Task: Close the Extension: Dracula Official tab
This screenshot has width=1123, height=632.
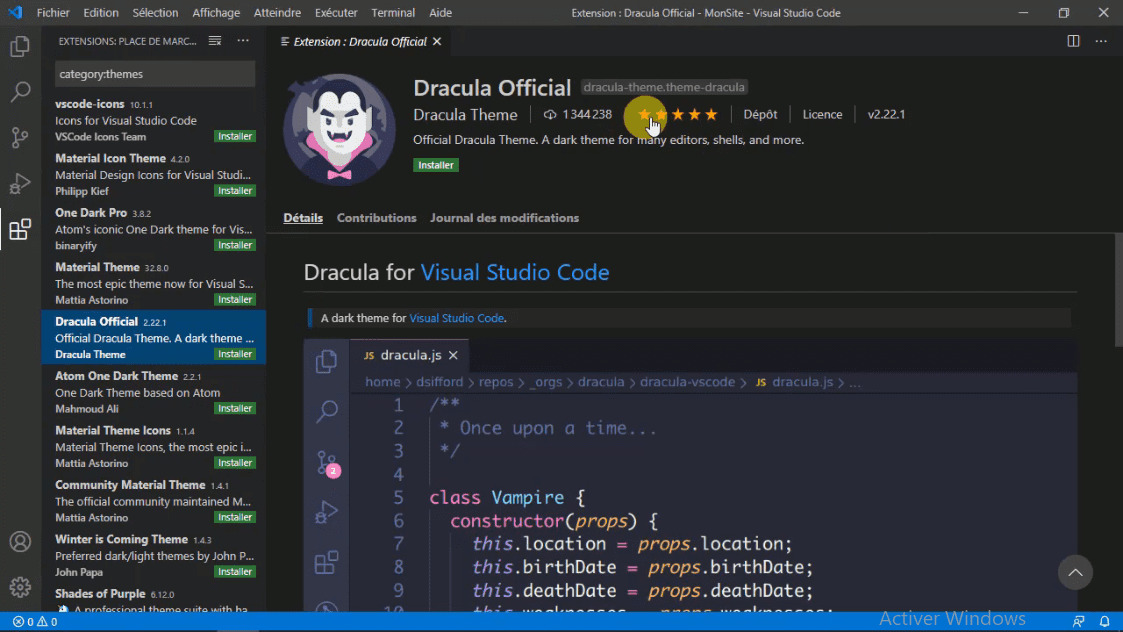Action: 437,42
